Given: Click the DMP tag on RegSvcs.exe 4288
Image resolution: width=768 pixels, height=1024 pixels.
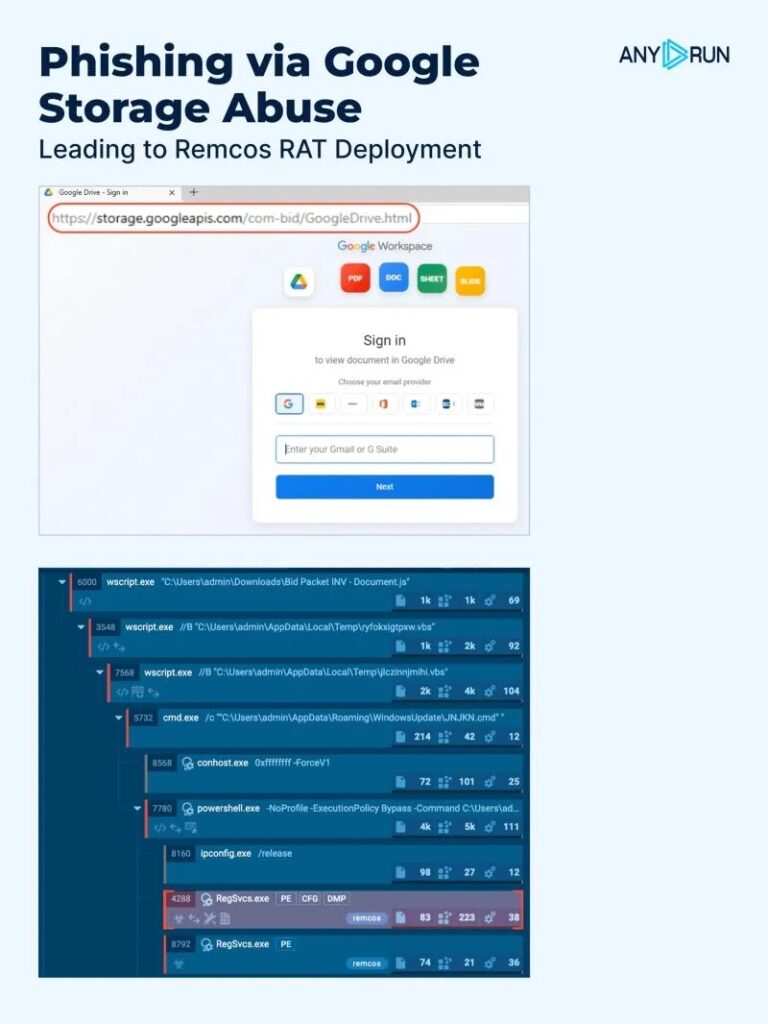Looking at the screenshot, I should 337,899.
